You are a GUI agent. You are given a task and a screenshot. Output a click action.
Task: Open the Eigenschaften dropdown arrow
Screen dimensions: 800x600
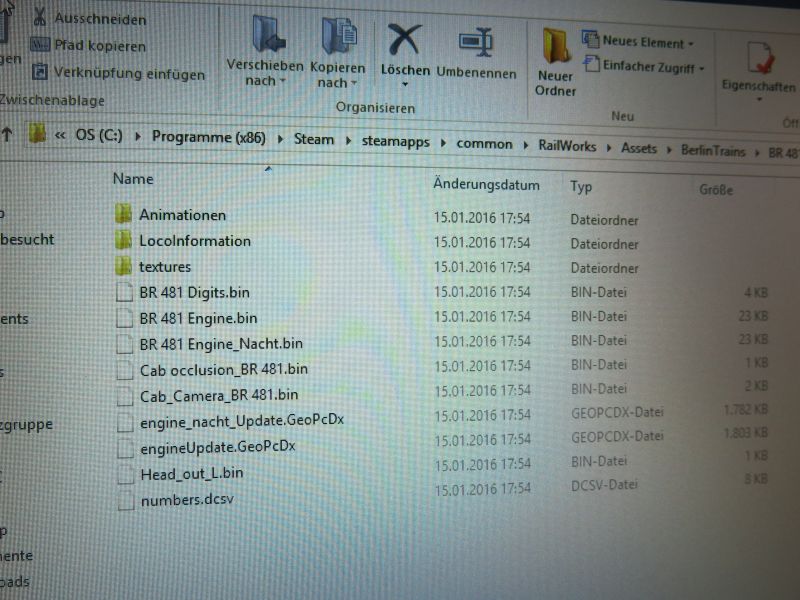(x=759, y=99)
